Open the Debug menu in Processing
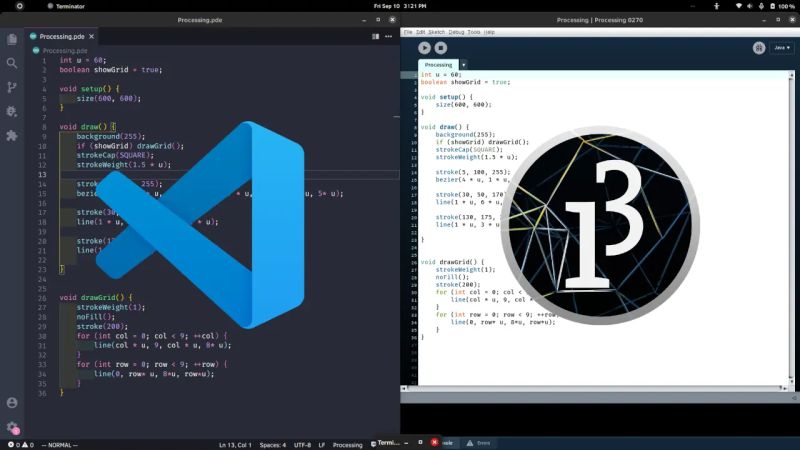 click(456, 32)
